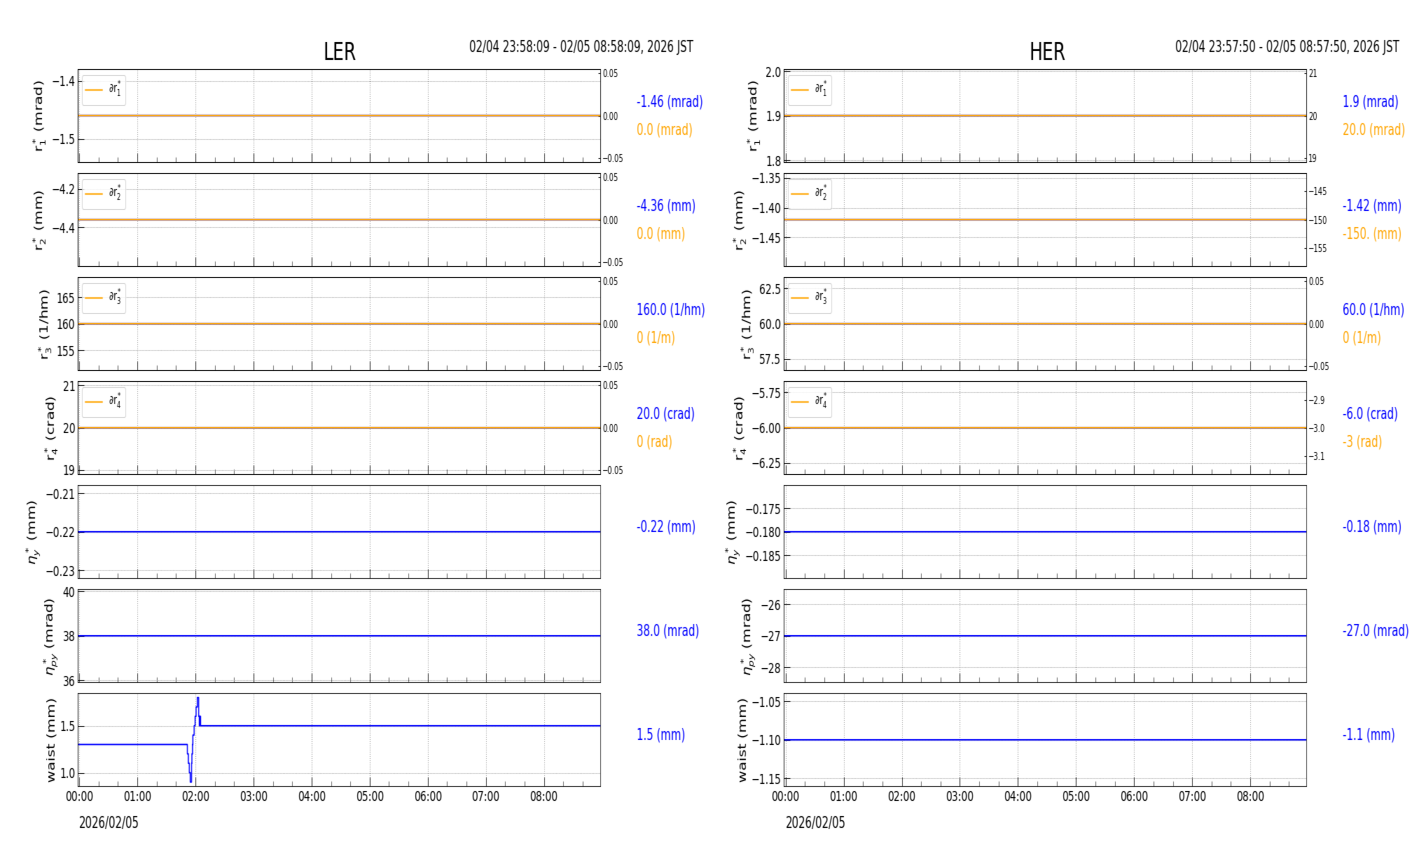Click the ∂r1* legend in LER's top plot

[x=104, y=90]
